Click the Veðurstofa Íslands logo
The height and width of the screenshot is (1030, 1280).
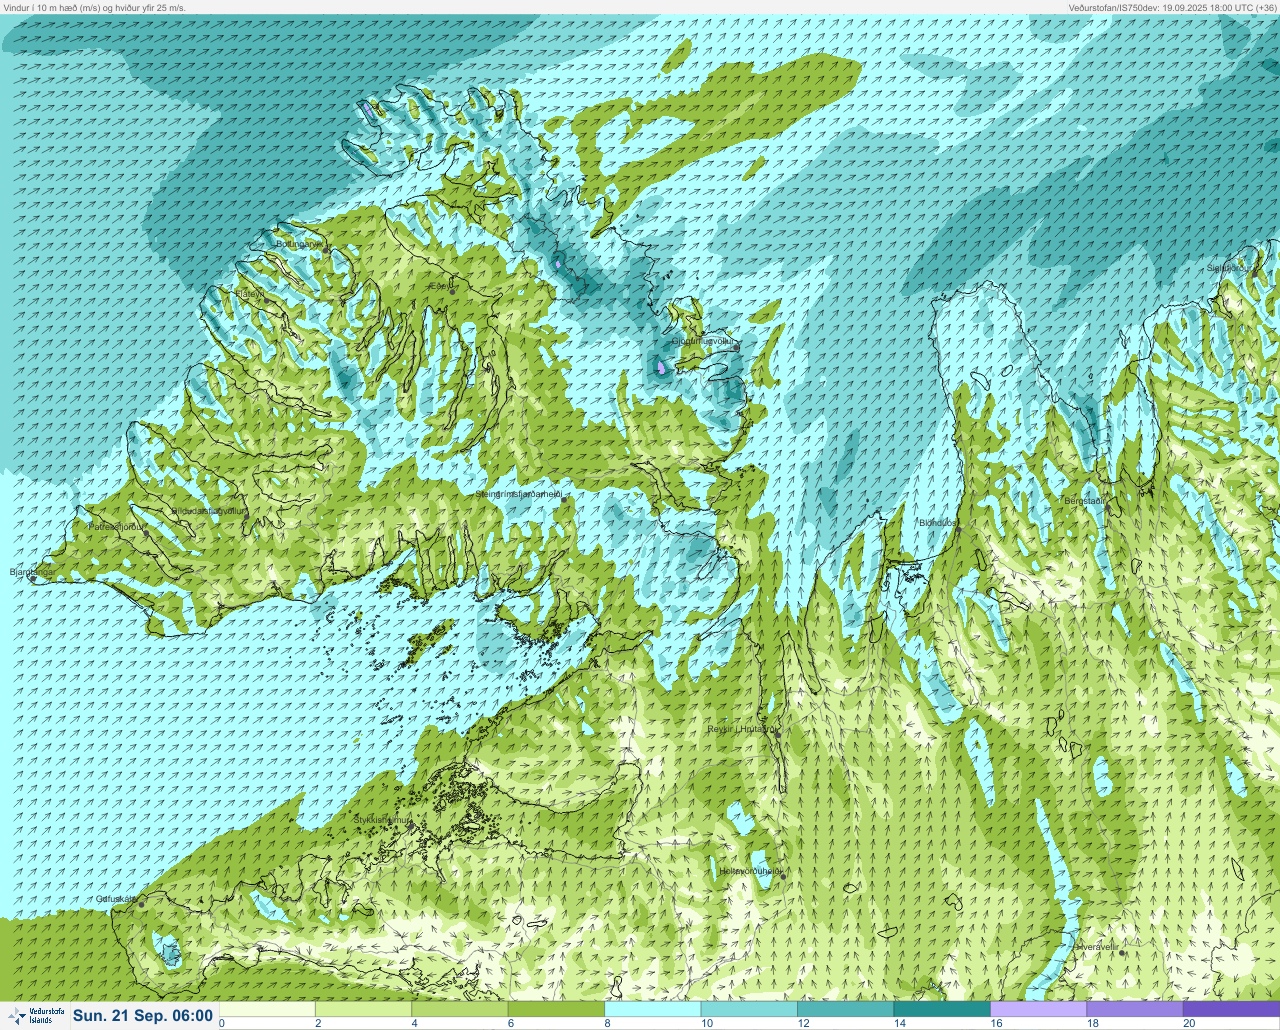(35, 1015)
